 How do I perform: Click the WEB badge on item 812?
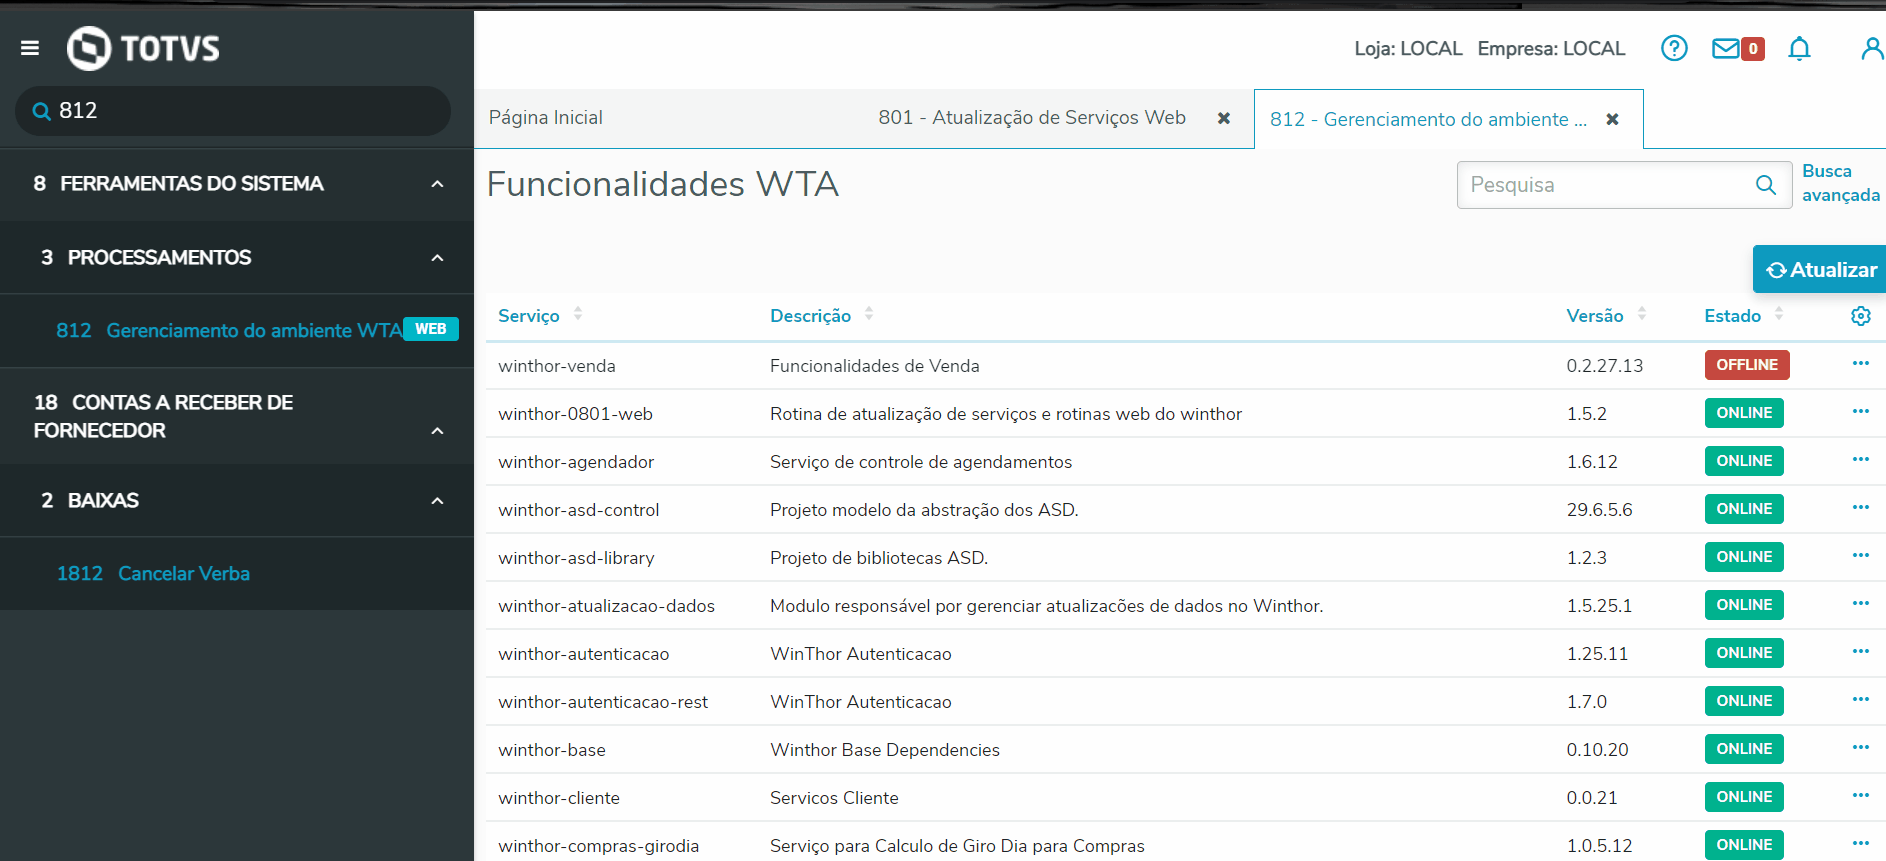coord(431,329)
